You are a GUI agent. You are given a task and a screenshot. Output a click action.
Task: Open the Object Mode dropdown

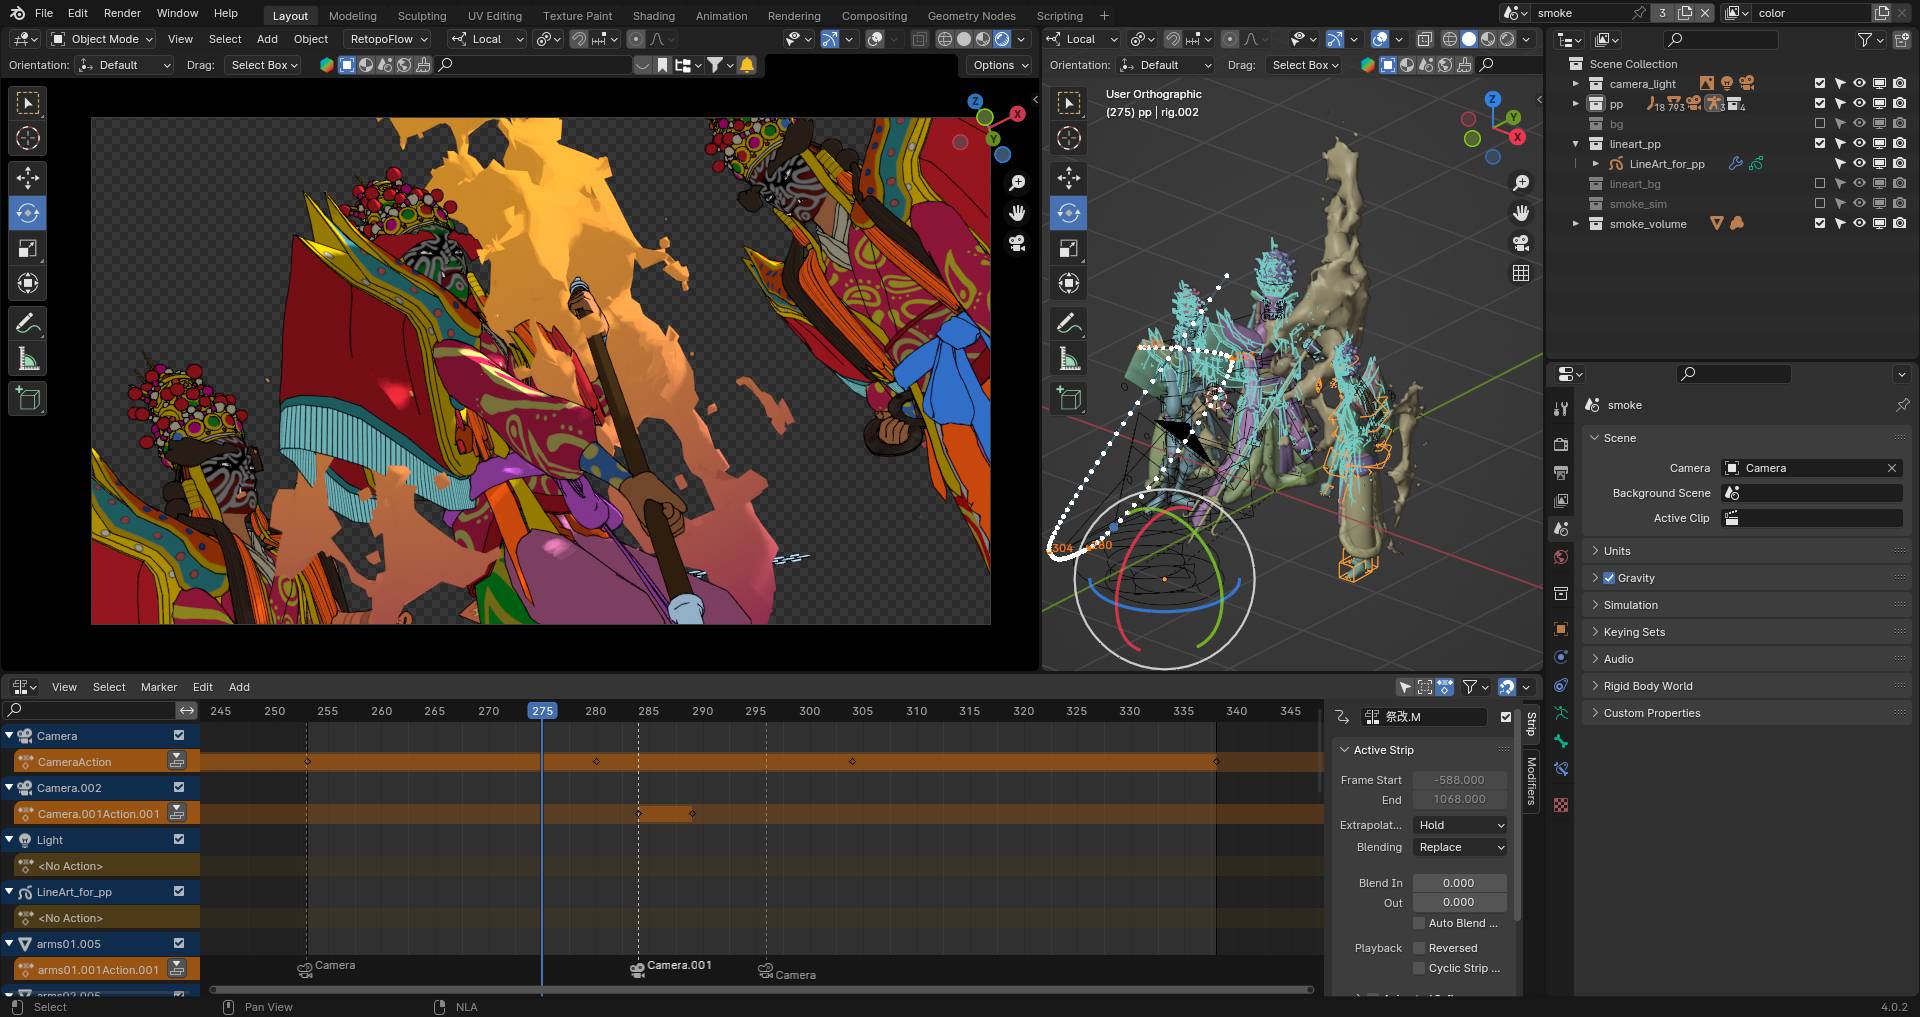click(103, 39)
